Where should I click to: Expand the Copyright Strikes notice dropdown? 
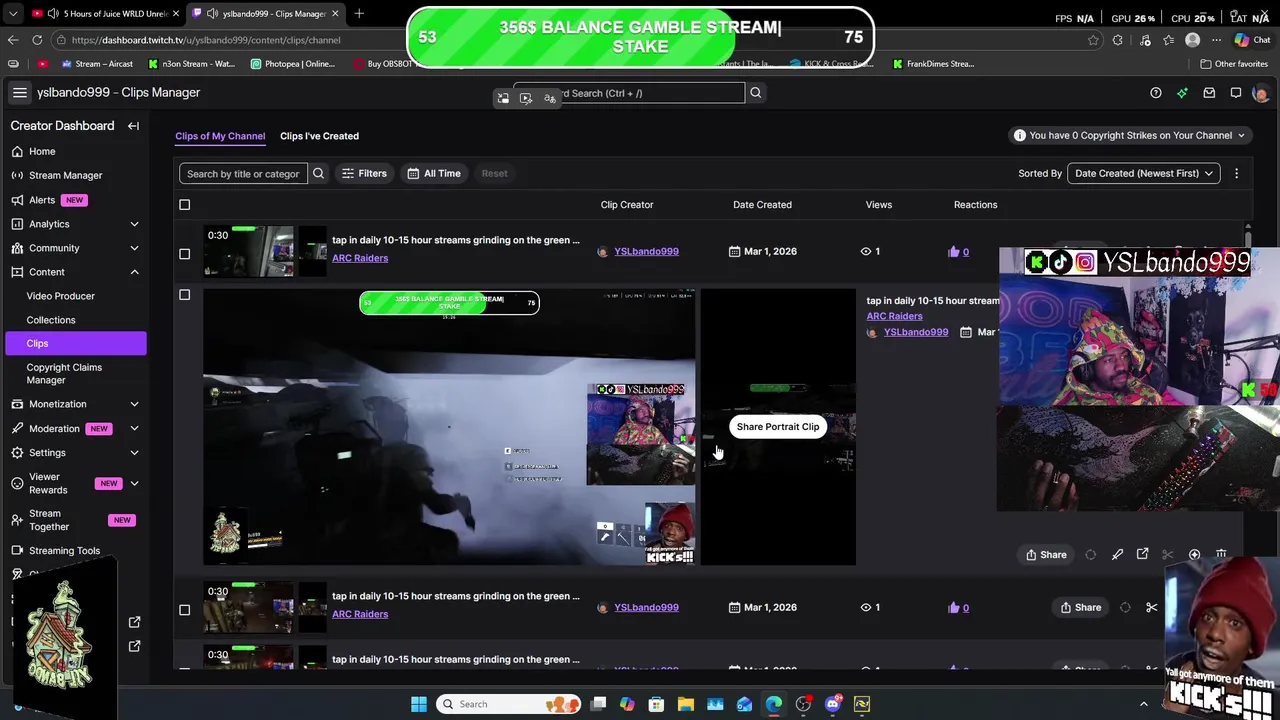coord(1129,135)
